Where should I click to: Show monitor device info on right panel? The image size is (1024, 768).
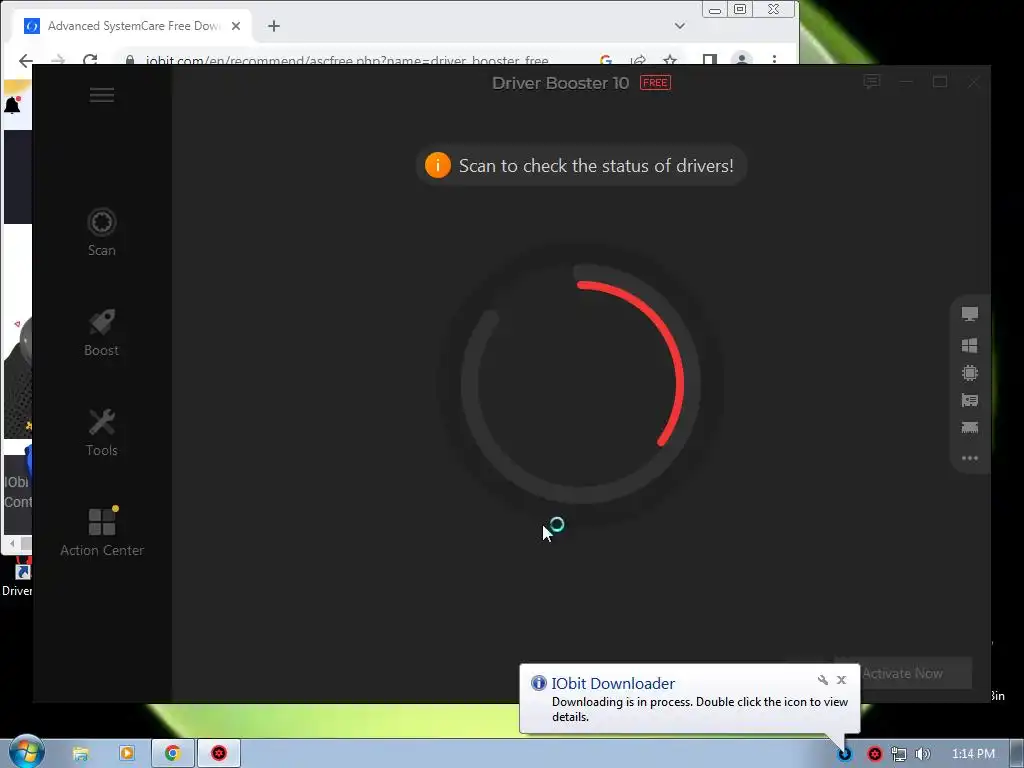(970, 314)
